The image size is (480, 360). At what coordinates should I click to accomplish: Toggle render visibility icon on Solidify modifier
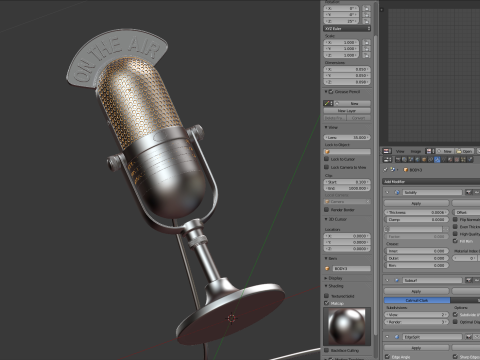tap(469, 192)
